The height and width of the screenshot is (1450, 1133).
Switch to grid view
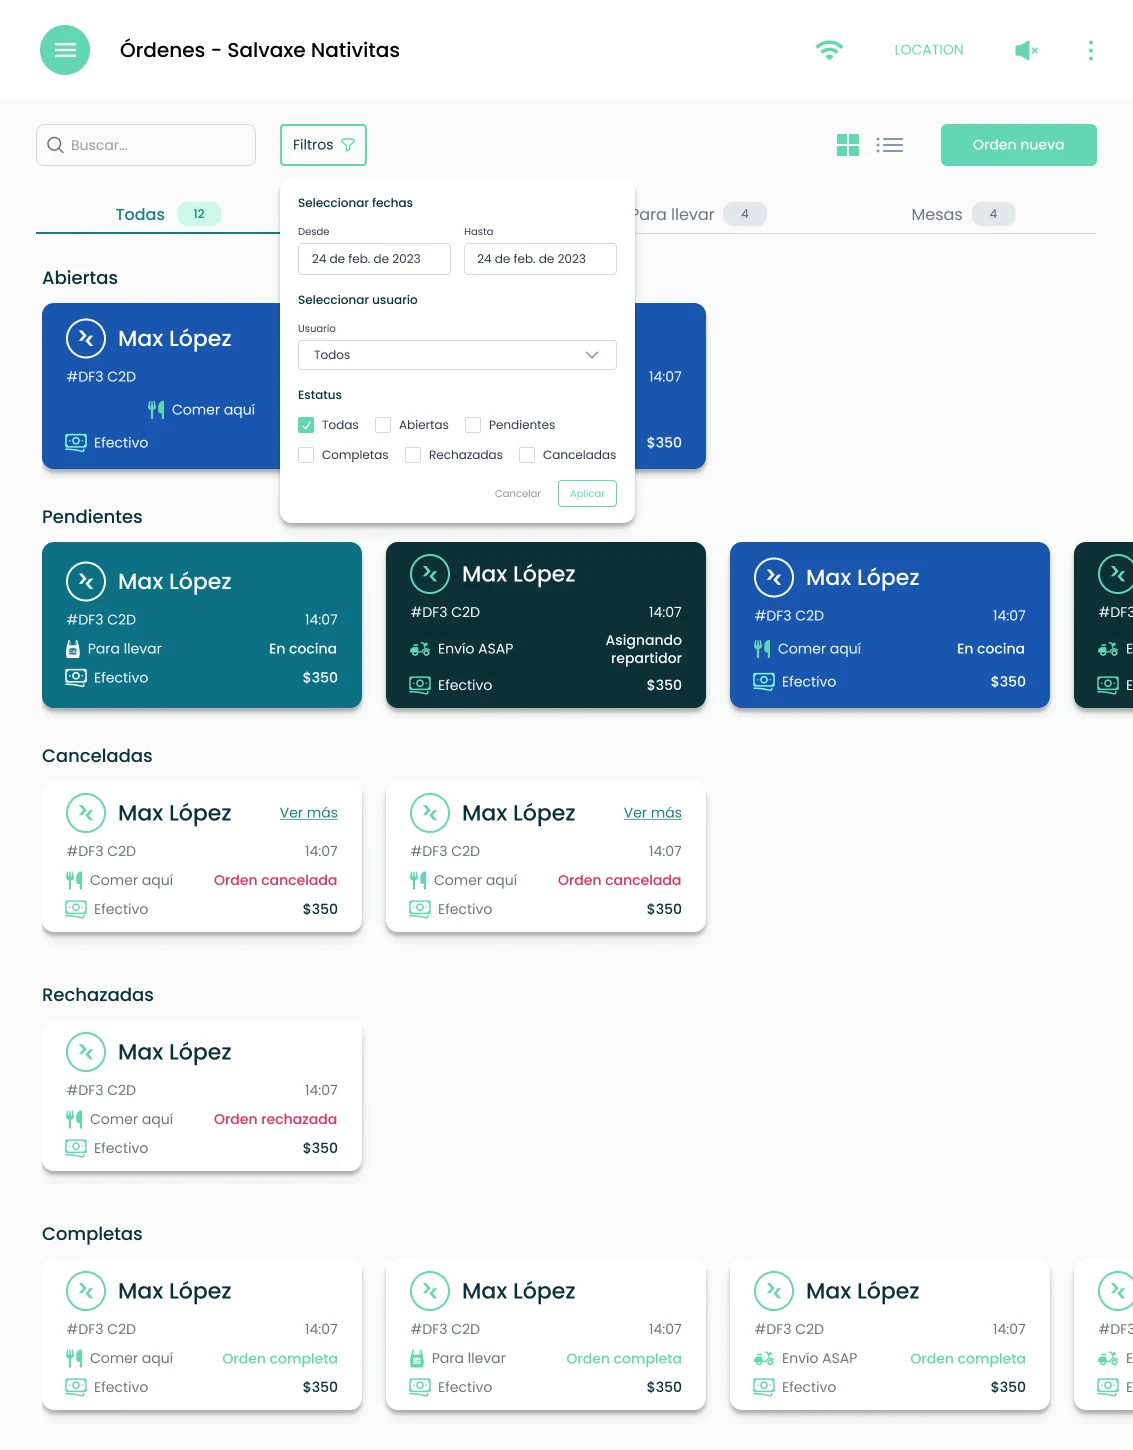pyautogui.click(x=848, y=145)
